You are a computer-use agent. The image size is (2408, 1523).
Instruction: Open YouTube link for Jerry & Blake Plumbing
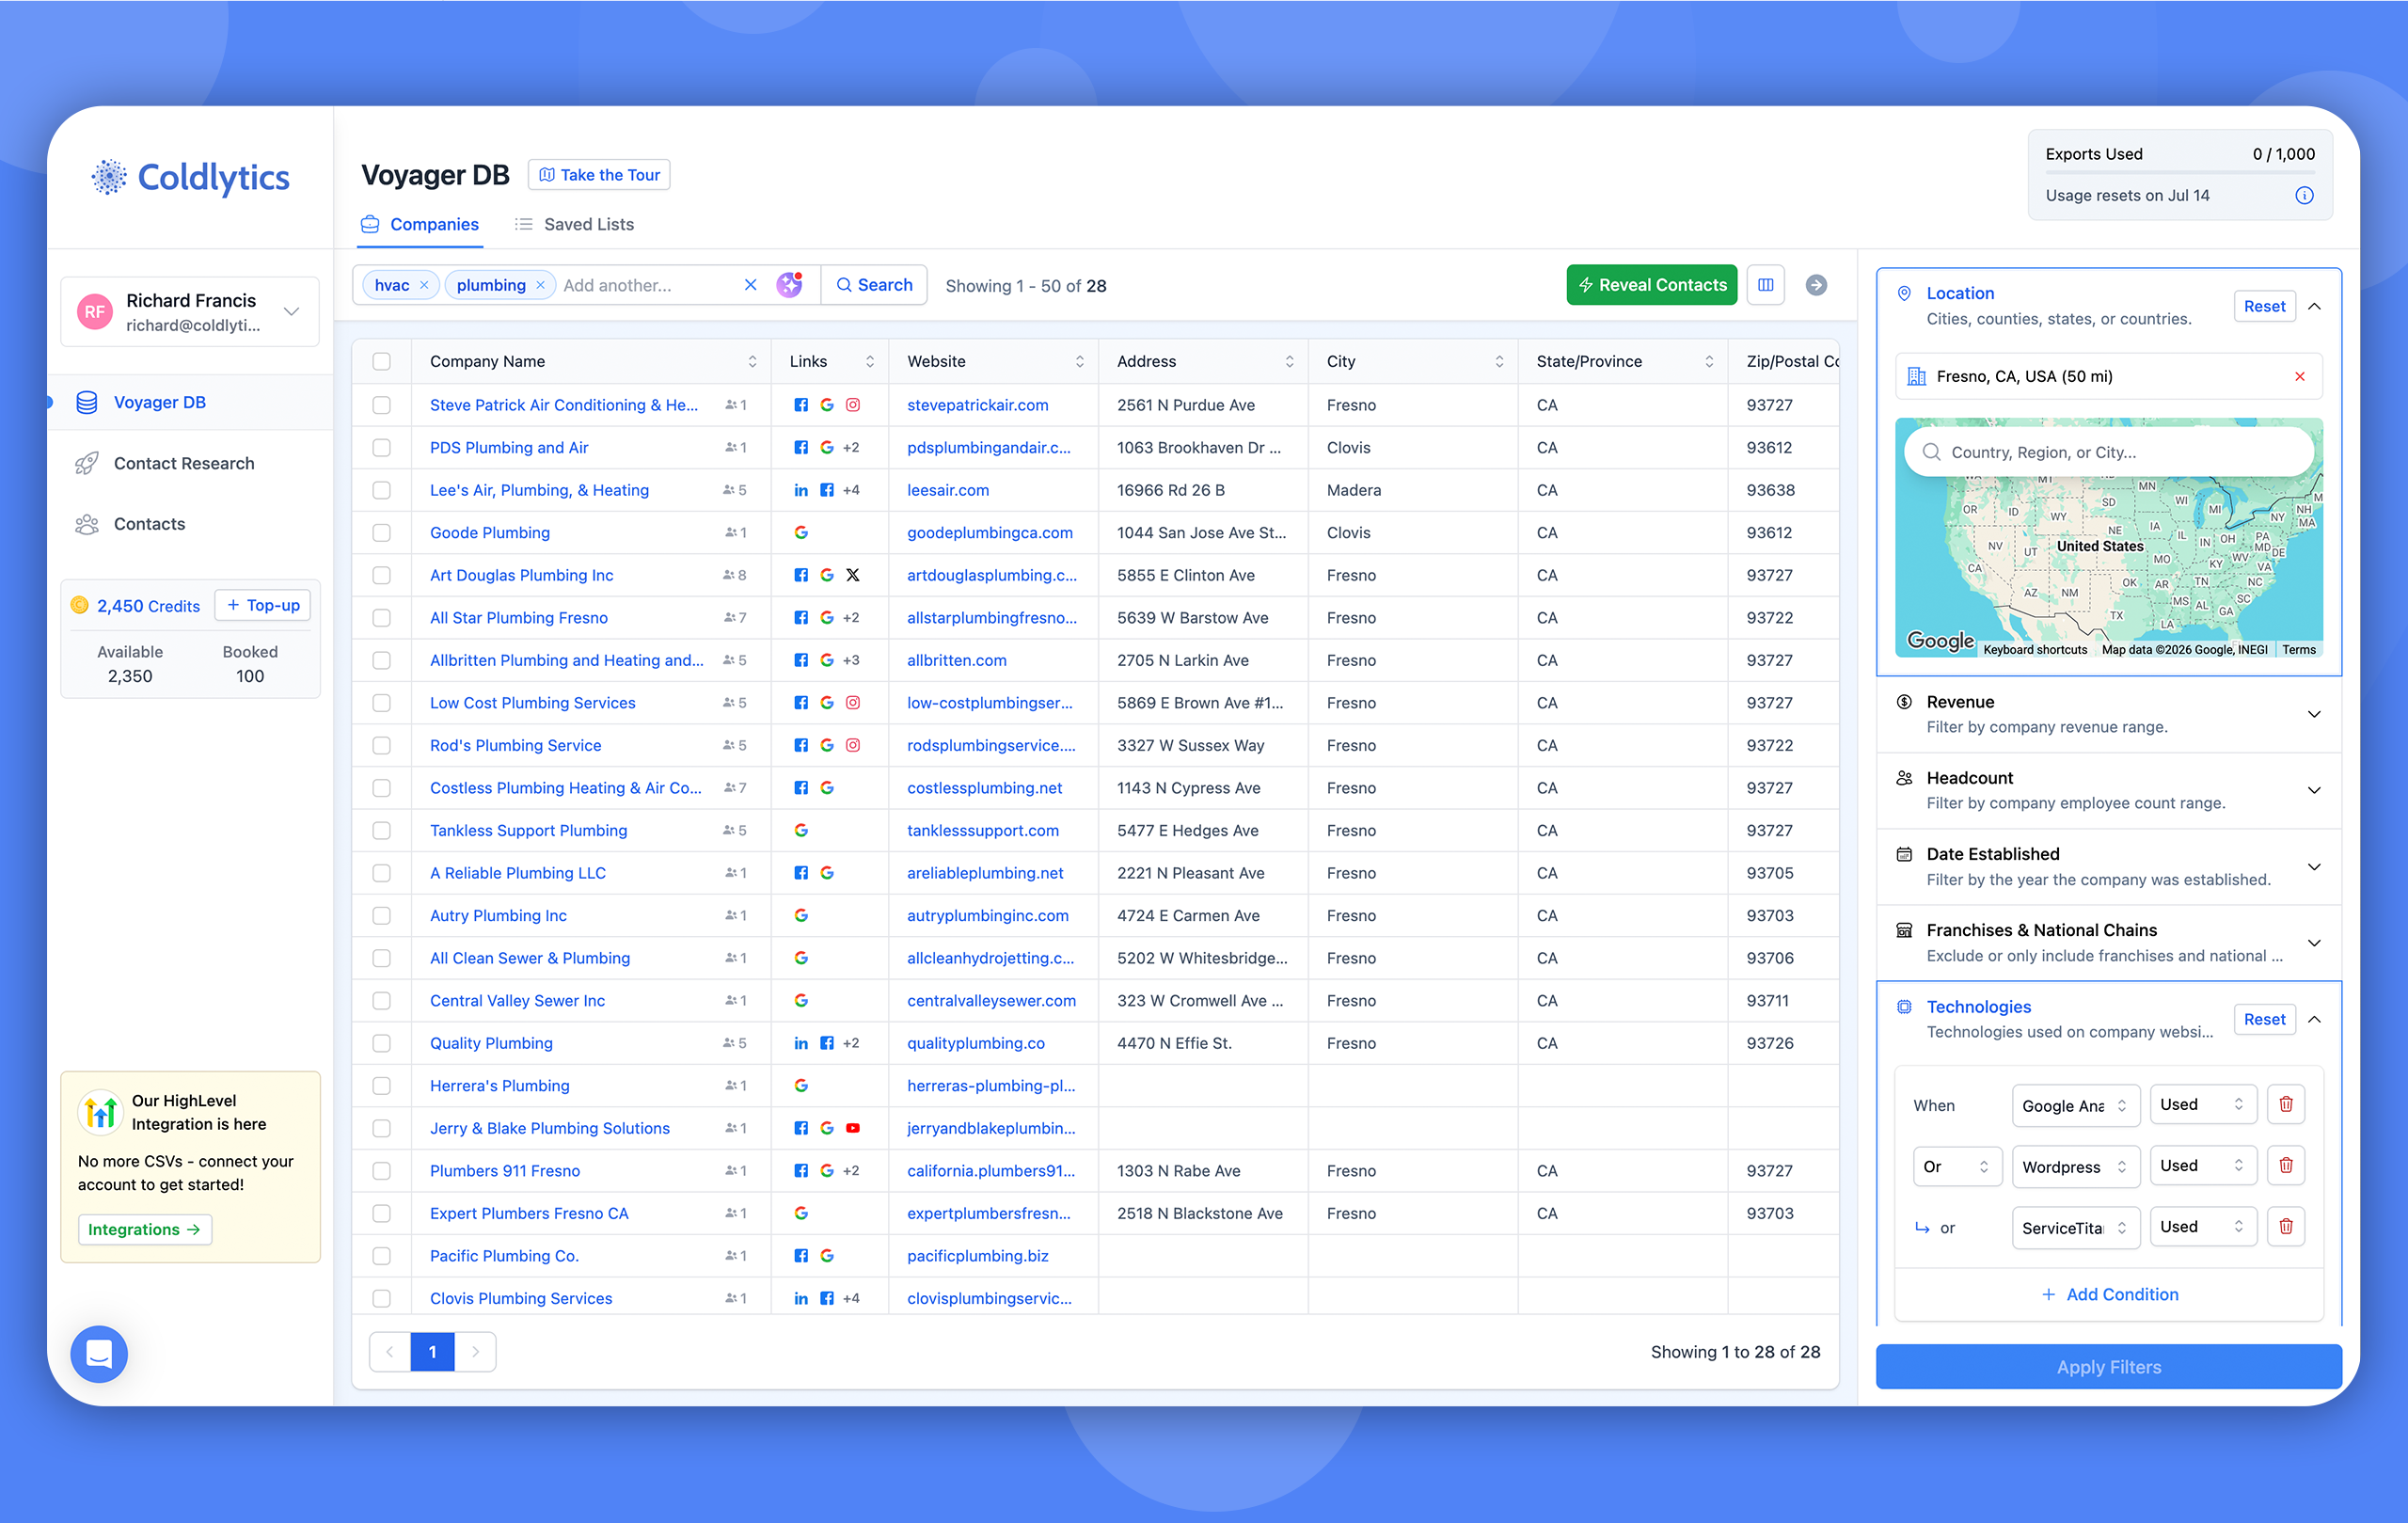(x=853, y=1128)
